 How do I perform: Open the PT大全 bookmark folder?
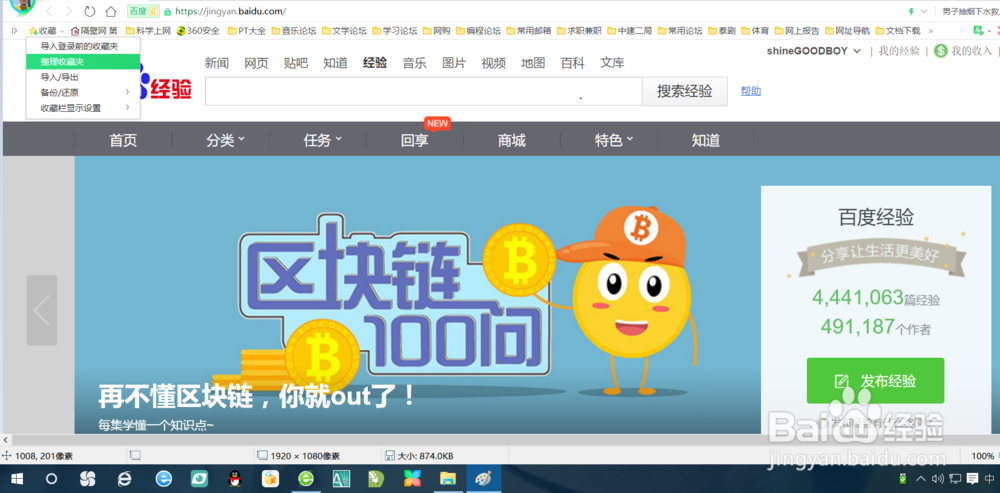pos(247,31)
